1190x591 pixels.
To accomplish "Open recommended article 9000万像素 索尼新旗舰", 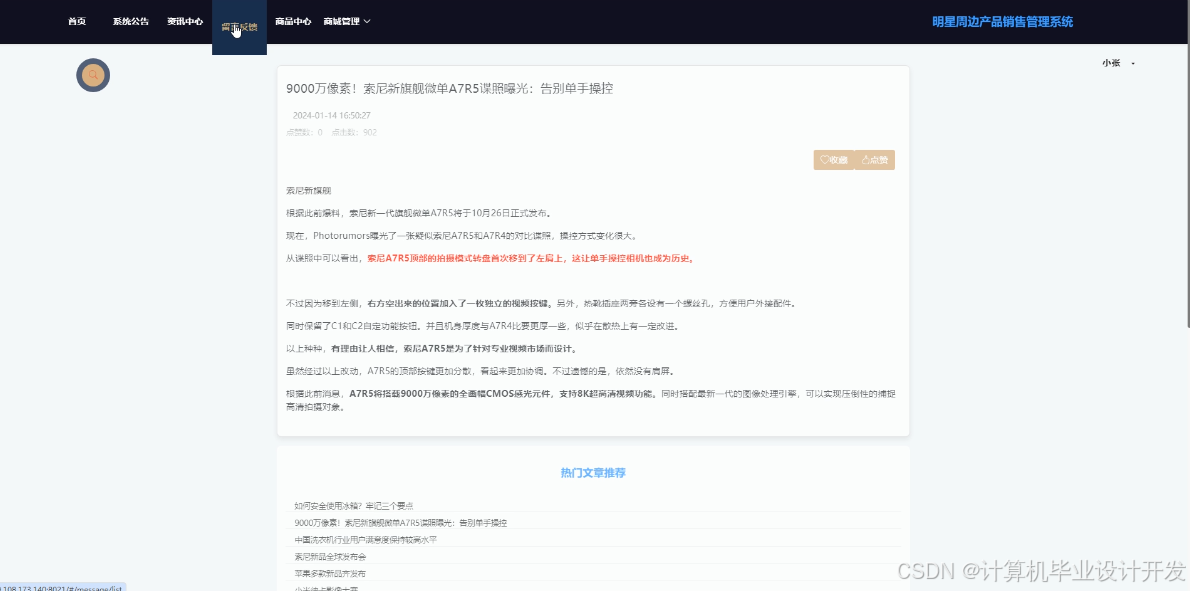I will pos(401,523).
